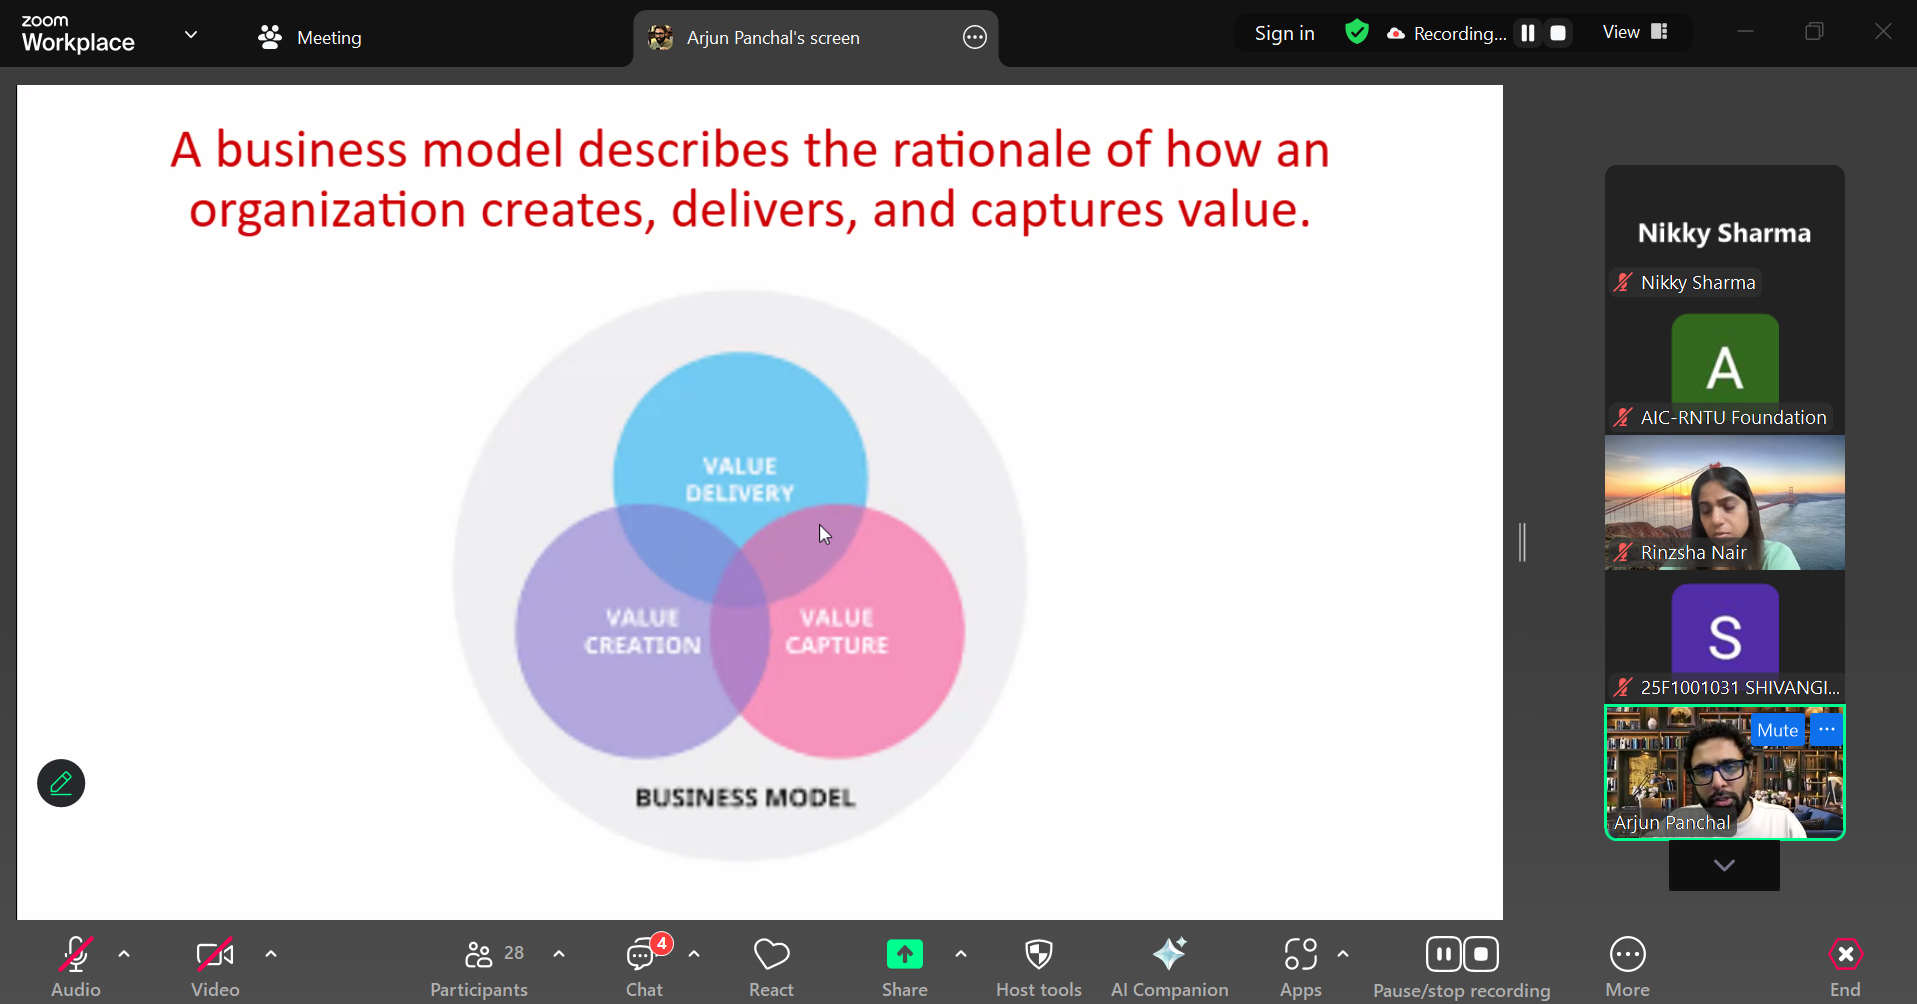Expand audio options arrow

click(124, 954)
